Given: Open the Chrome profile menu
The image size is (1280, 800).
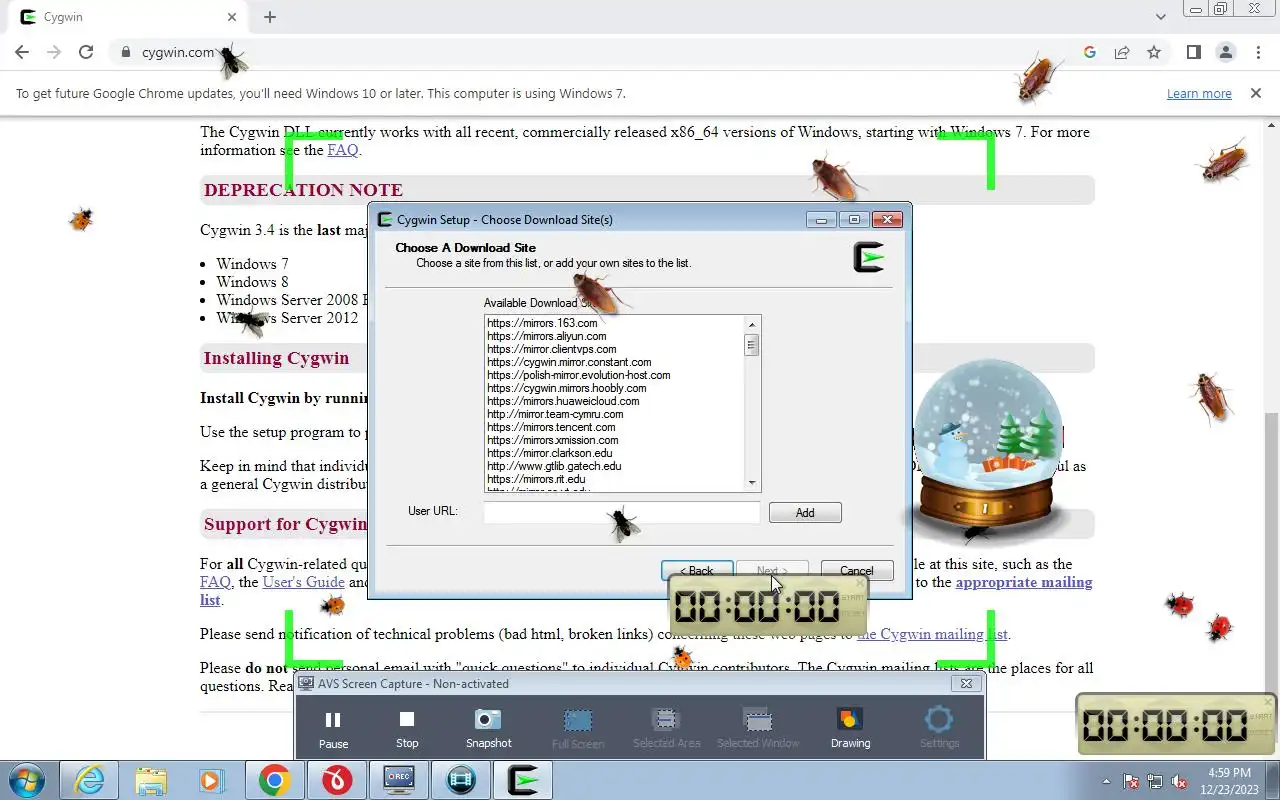Looking at the screenshot, I should 1225,52.
